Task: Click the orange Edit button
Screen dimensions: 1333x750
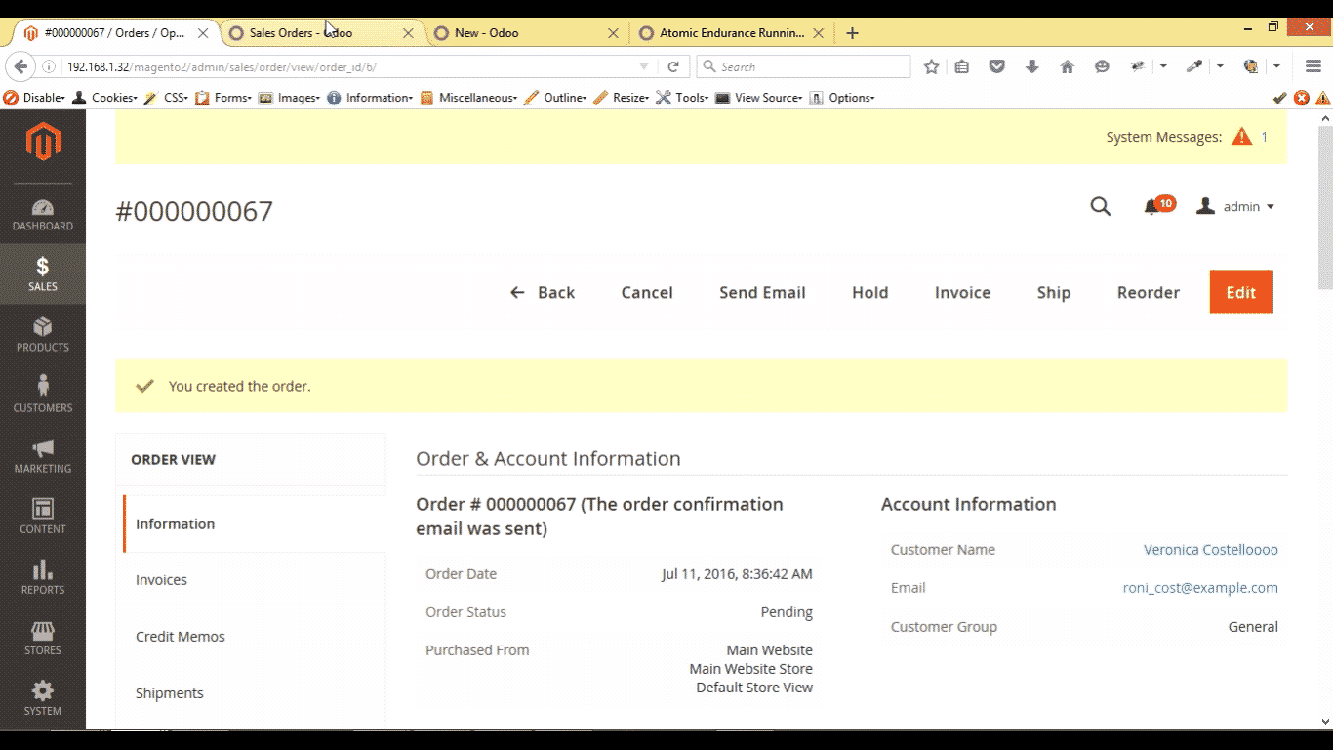Action: 1241,292
